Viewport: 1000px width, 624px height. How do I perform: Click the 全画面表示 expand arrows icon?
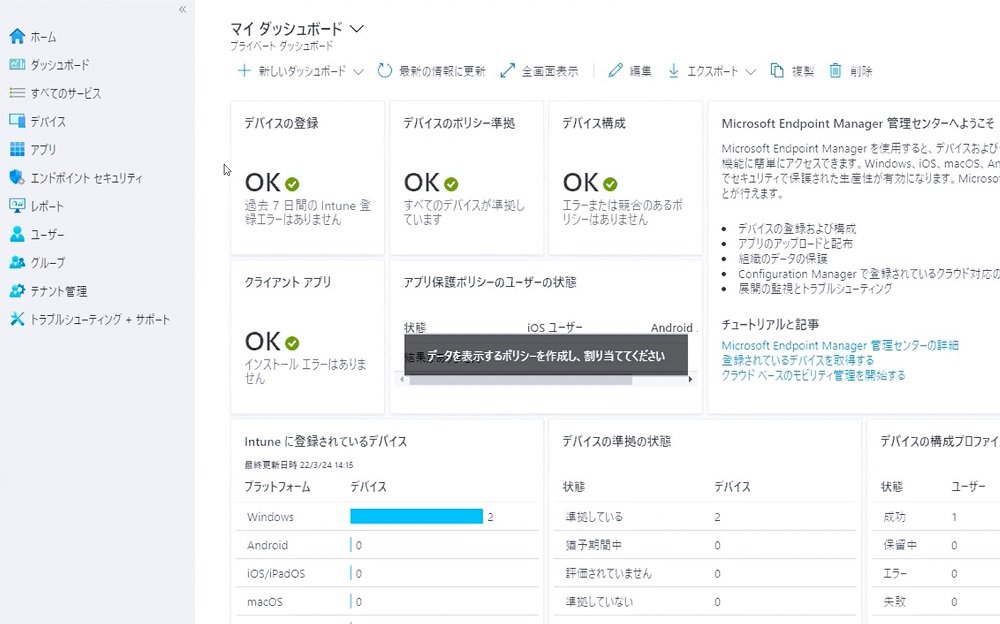(508, 71)
